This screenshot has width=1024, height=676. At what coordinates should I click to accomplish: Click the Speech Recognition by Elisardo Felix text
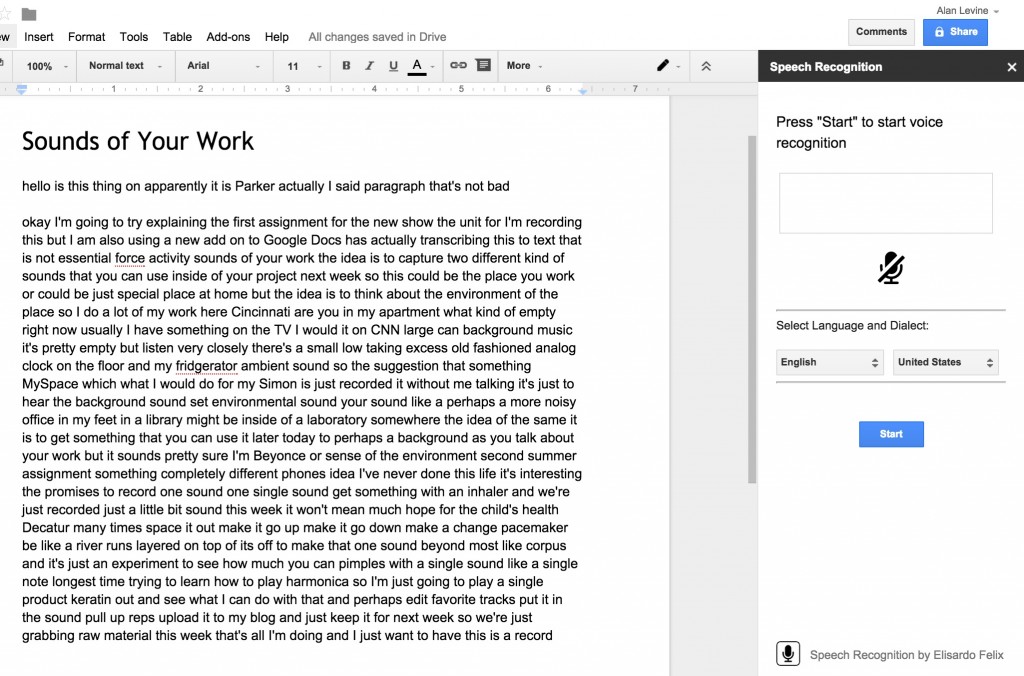pos(906,654)
